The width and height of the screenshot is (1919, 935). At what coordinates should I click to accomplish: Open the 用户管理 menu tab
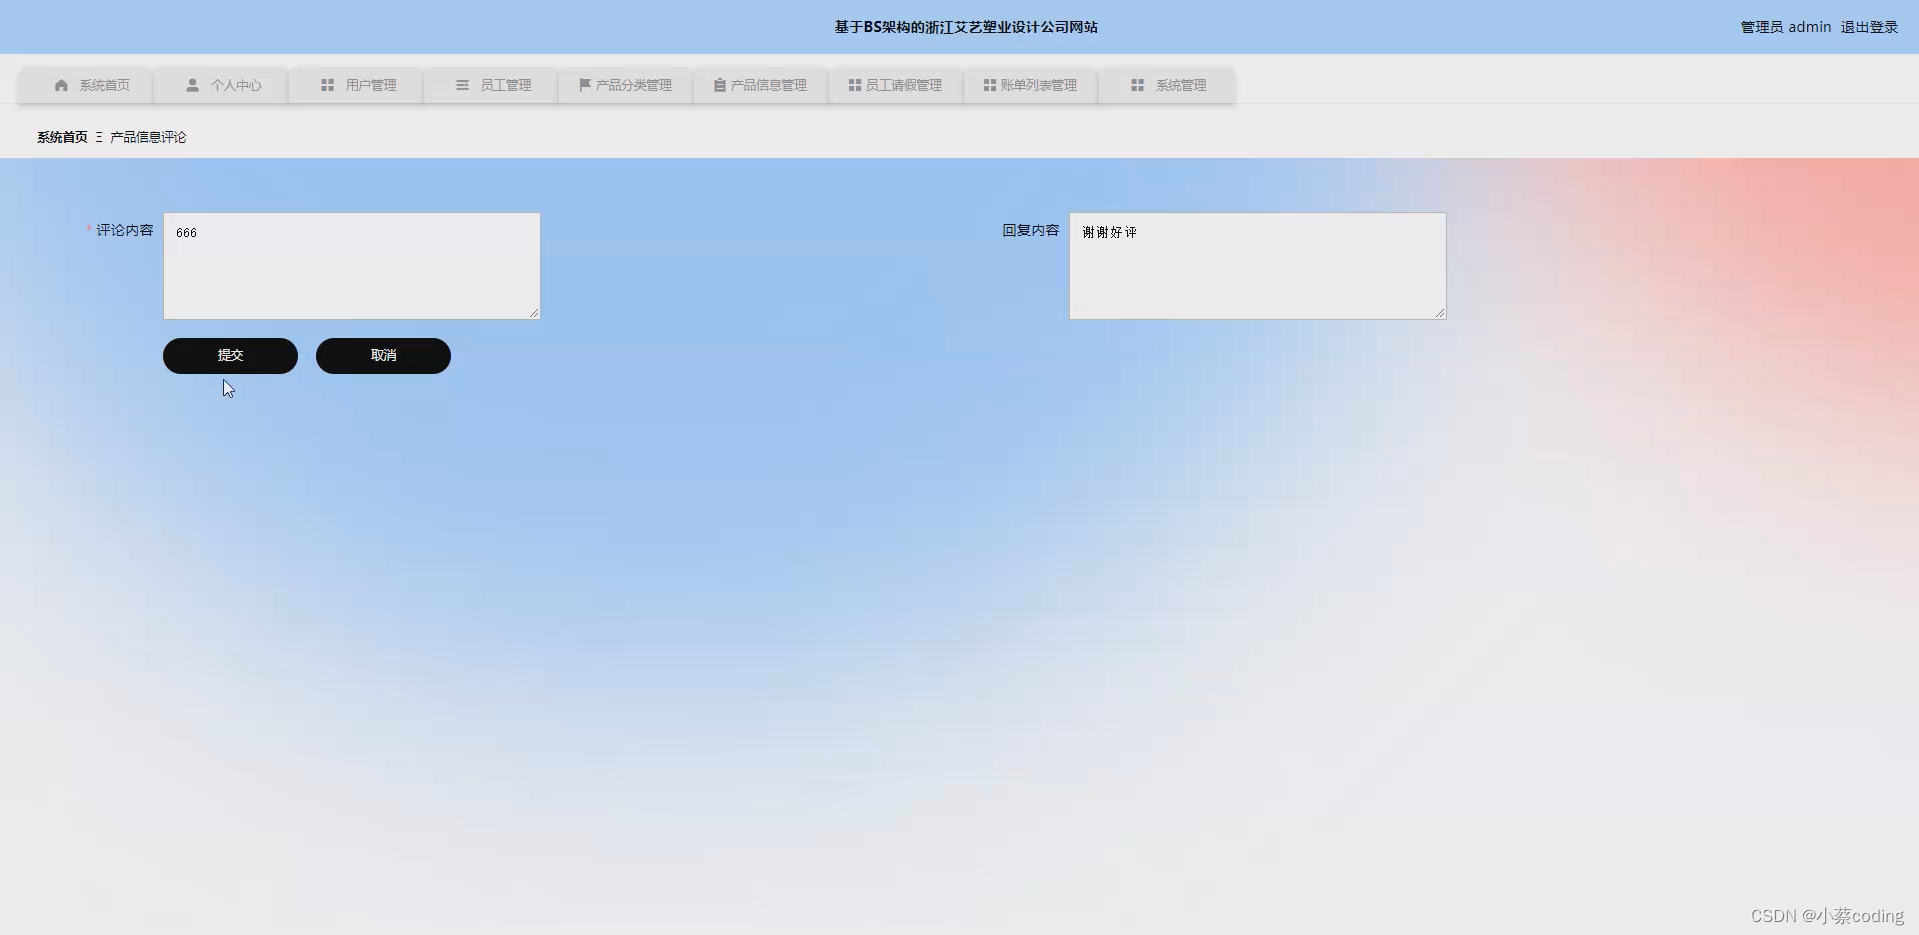point(355,85)
